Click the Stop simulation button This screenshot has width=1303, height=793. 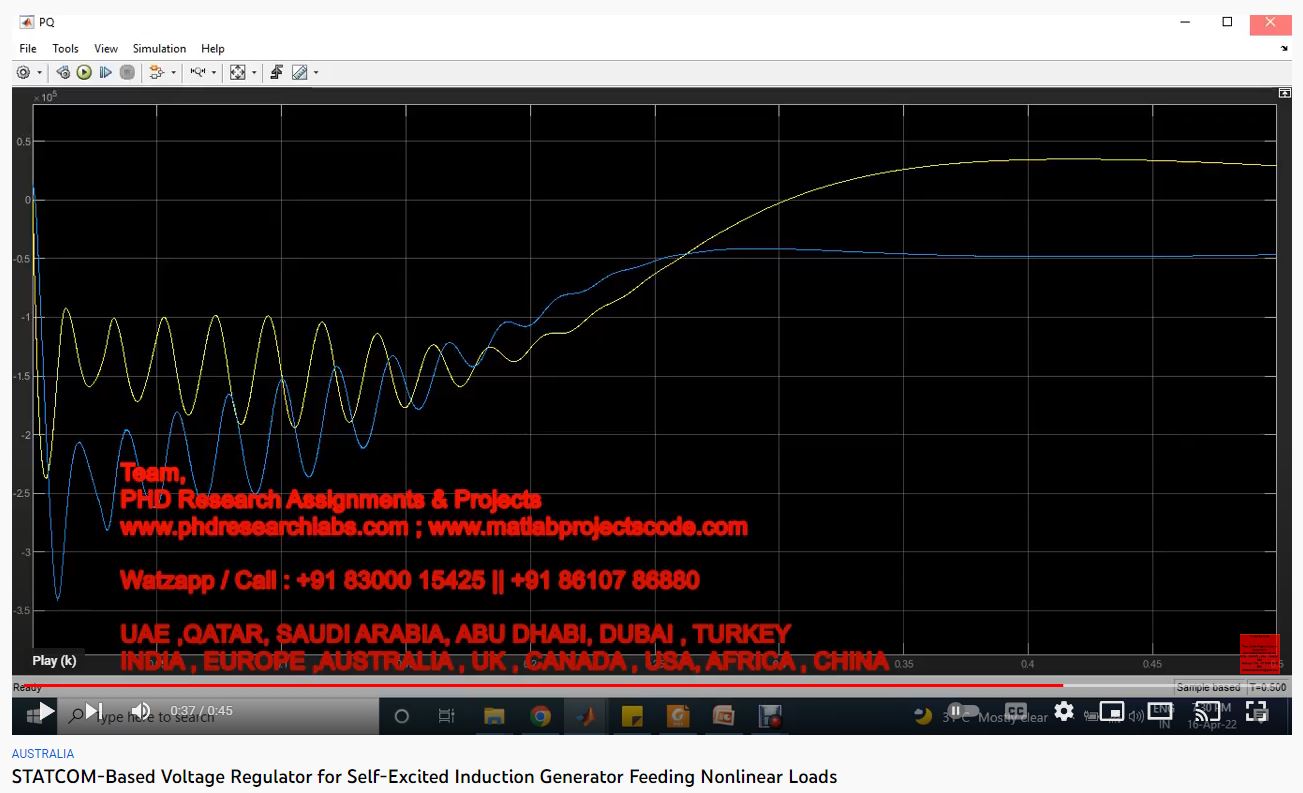click(127, 73)
